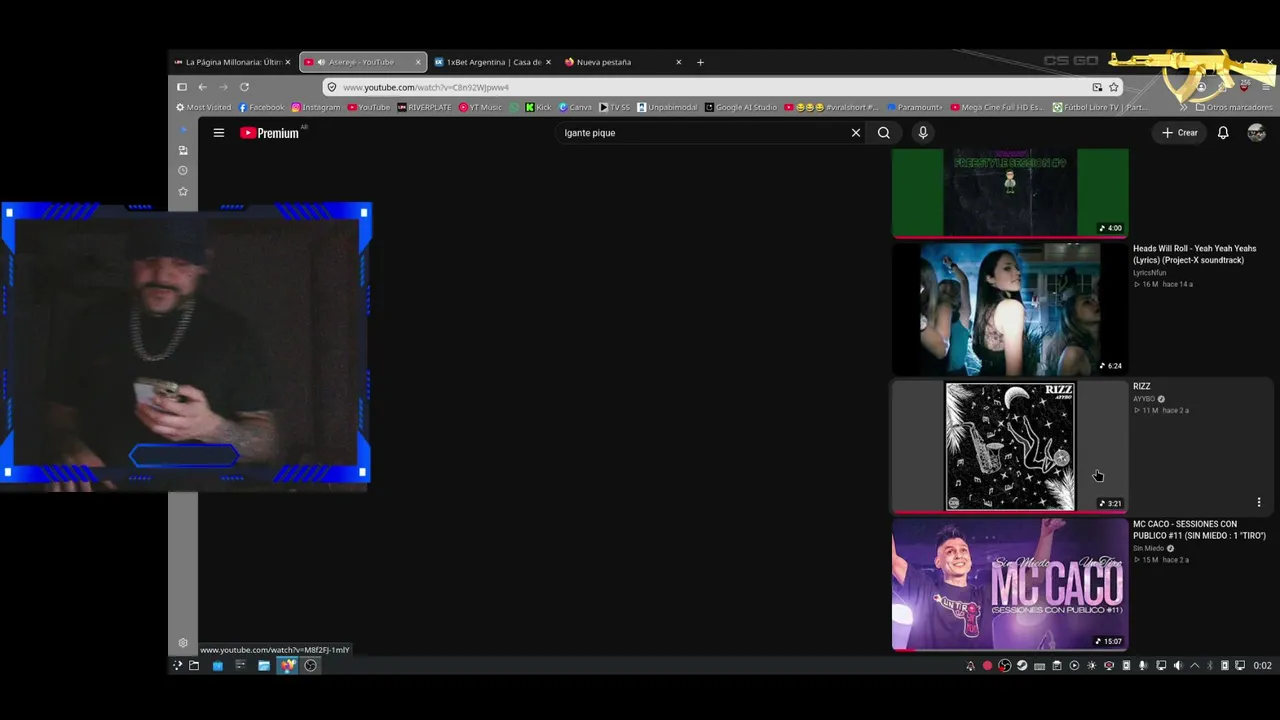Viewport: 1280px width, 720px height.
Task: Open picture-in-picture icon in address bar
Action: click(x=1097, y=87)
